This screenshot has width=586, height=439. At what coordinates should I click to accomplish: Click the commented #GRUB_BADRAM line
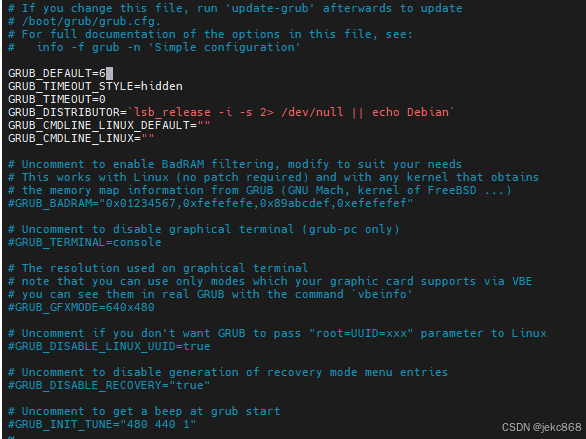pyautogui.click(x=210, y=203)
